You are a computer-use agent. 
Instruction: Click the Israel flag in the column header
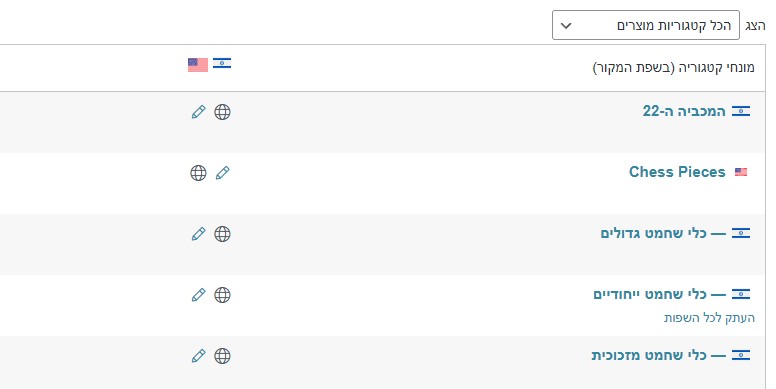pyautogui.click(x=222, y=63)
